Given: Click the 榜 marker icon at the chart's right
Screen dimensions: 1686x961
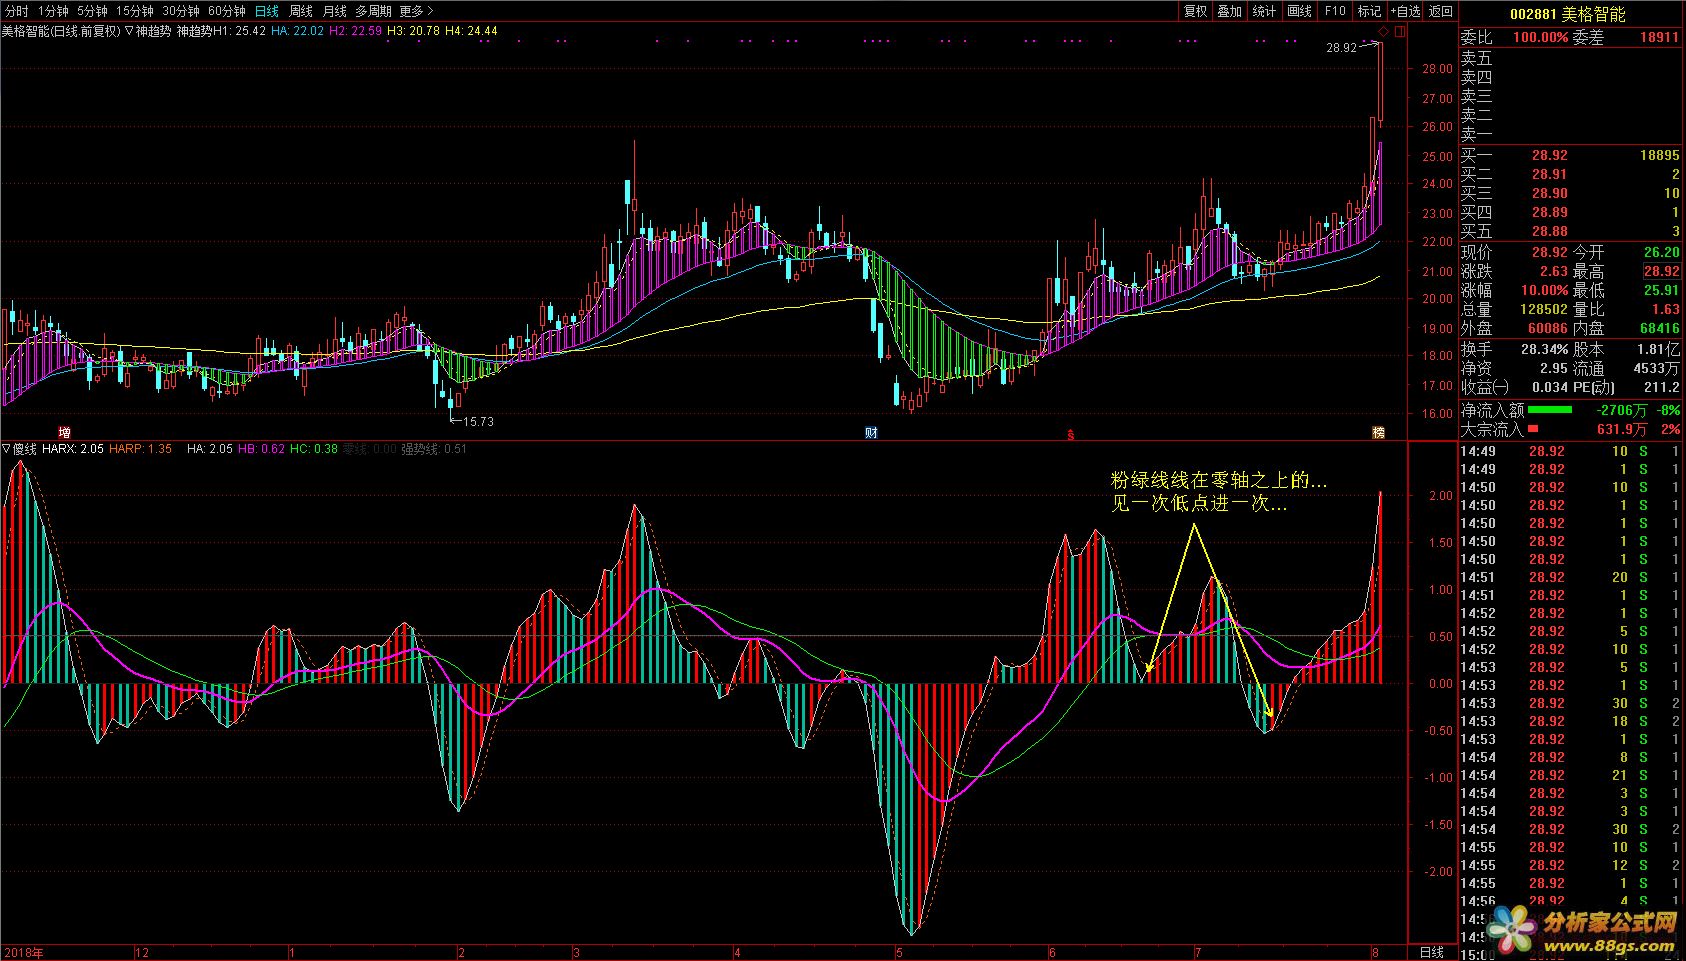Looking at the screenshot, I should [1379, 433].
